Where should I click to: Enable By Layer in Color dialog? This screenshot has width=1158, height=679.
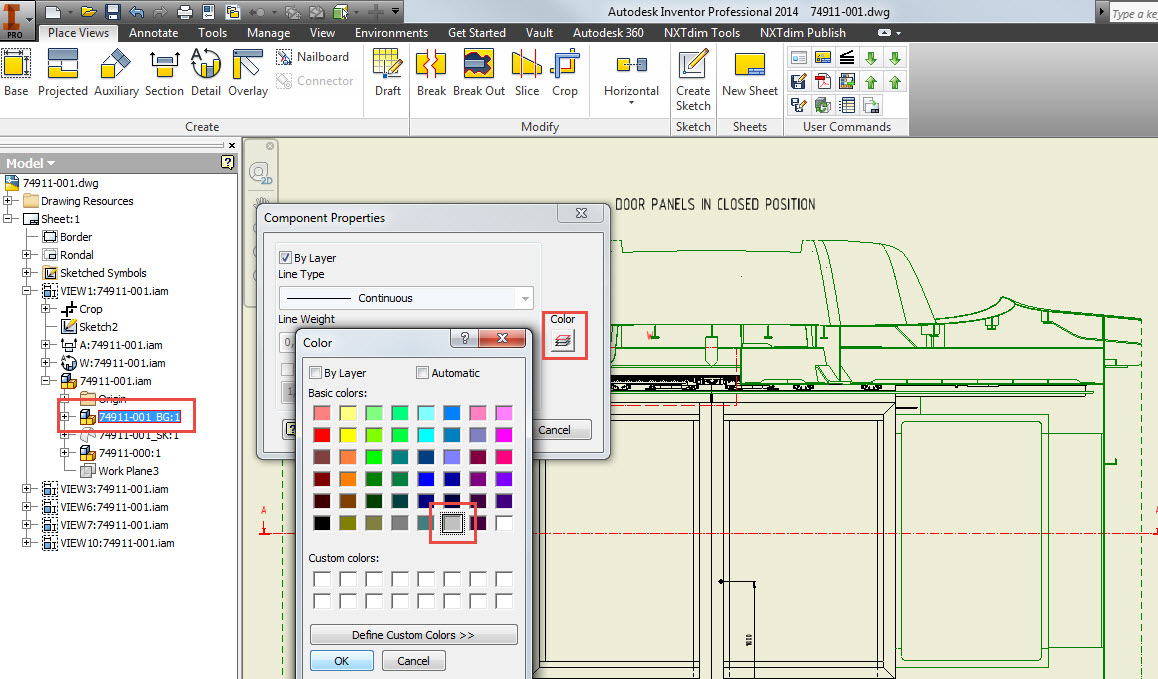316,373
